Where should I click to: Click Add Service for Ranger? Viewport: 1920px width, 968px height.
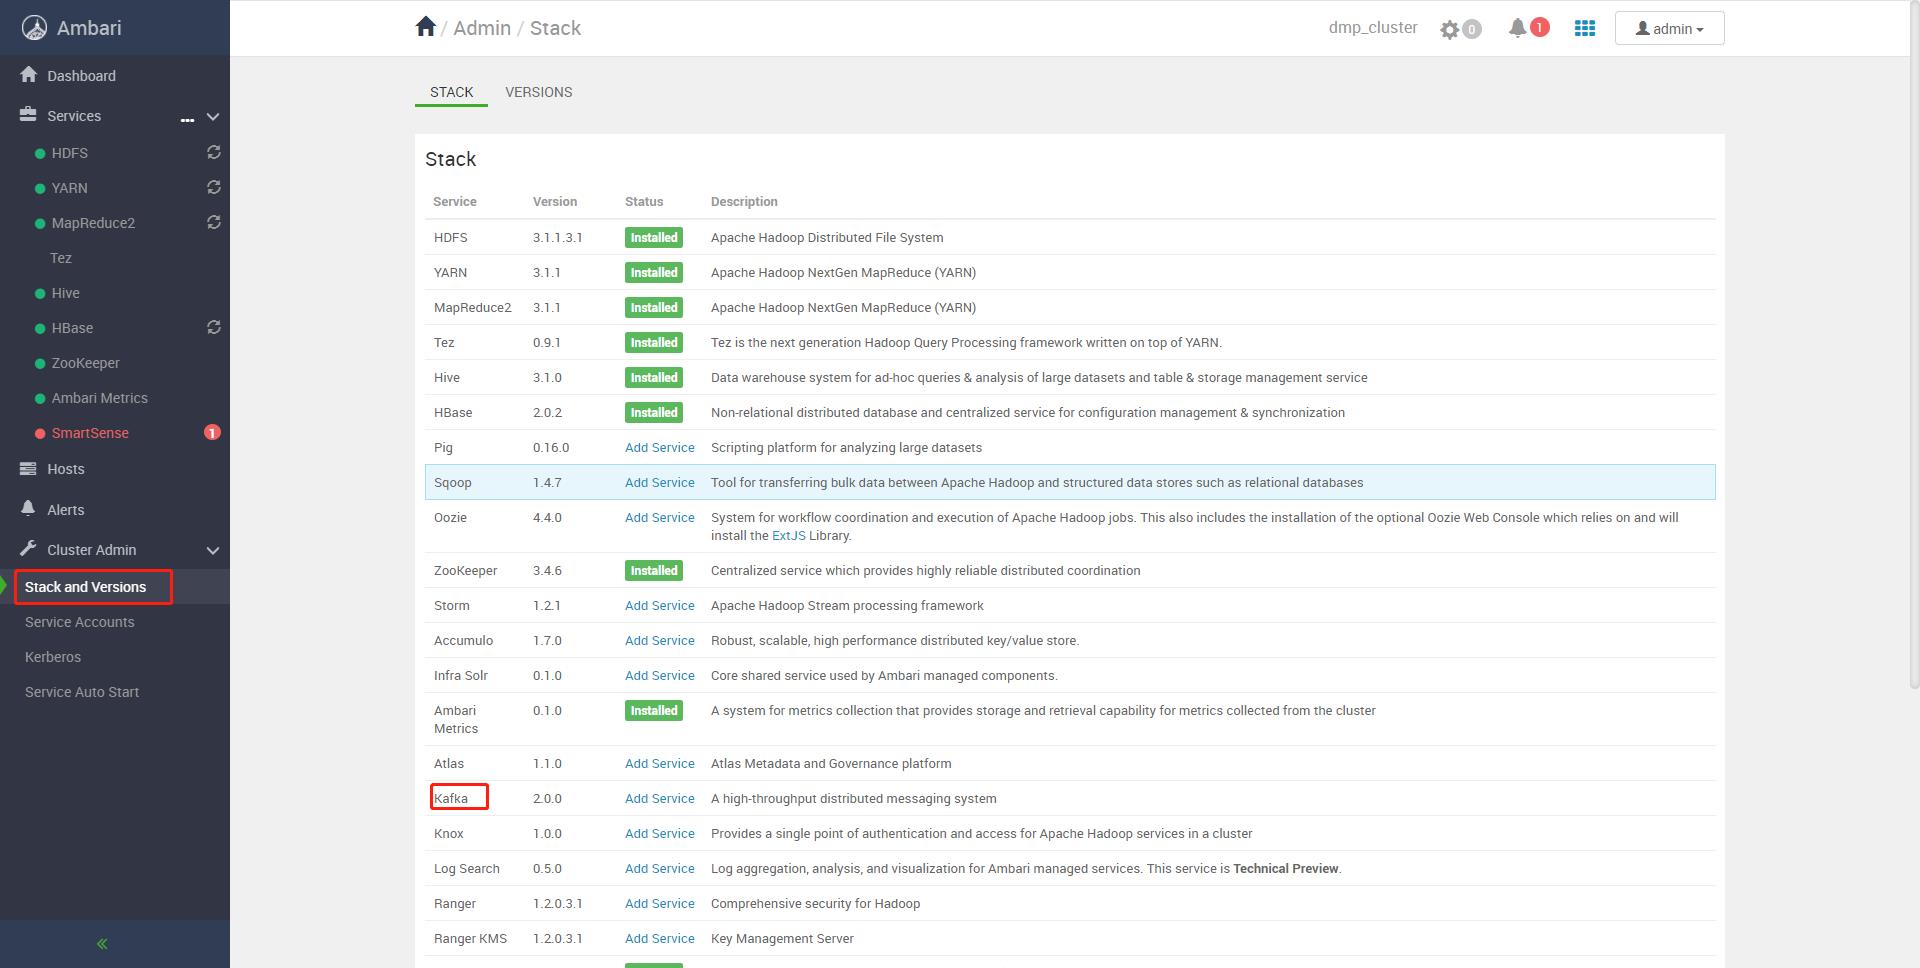660,903
